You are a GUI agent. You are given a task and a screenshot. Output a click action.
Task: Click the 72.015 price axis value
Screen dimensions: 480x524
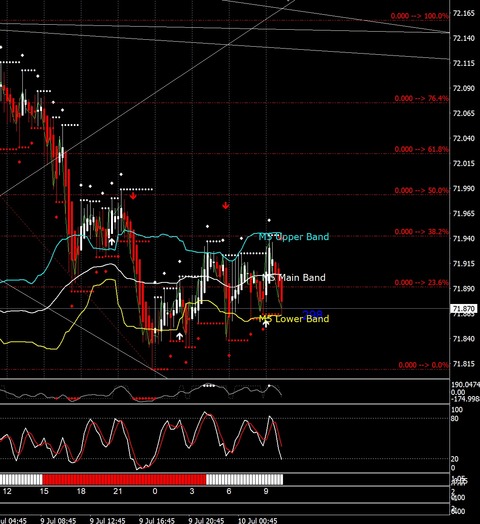point(464,163)
